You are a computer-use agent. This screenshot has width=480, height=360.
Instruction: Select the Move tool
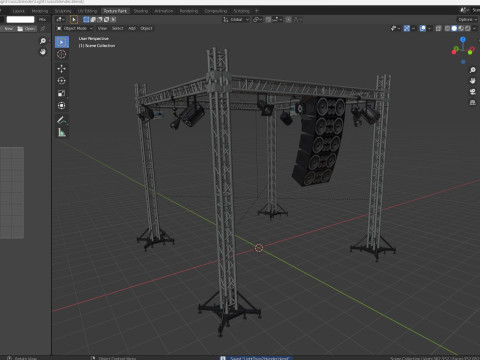[x=61, y=69]
